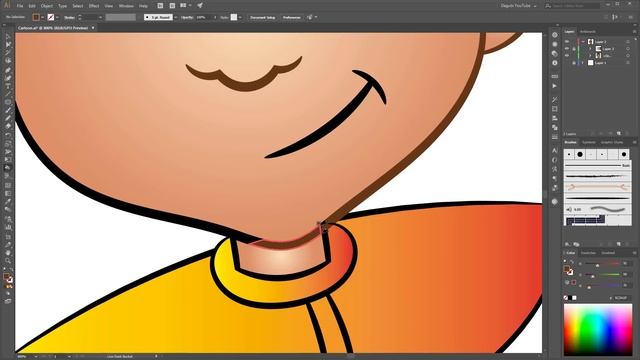Image resolution: width=640 pixels, height=360 pixels.
Task: Close the Cartoon.ai document tab
Action: (93, 28)
